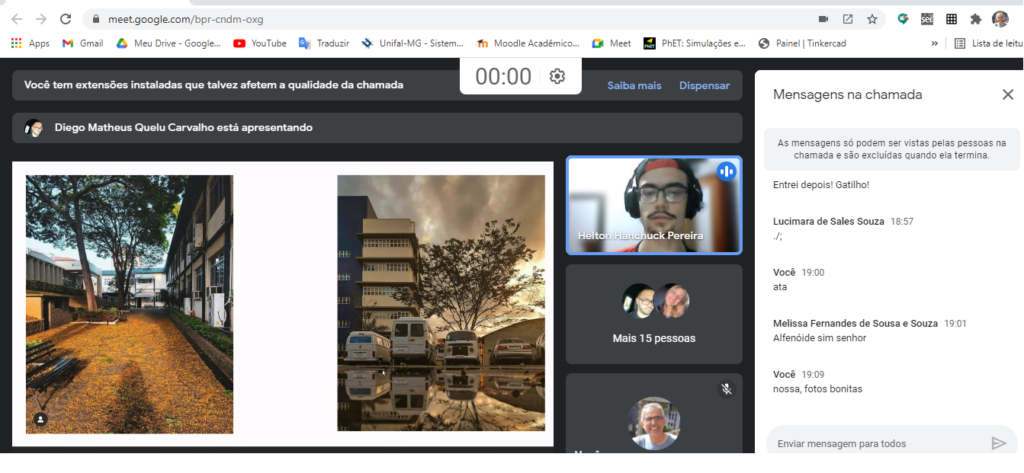Open the Chrome profile avatar menu
The height and width of the screenshot is (473, 1024).
[x=1000, y=19]
